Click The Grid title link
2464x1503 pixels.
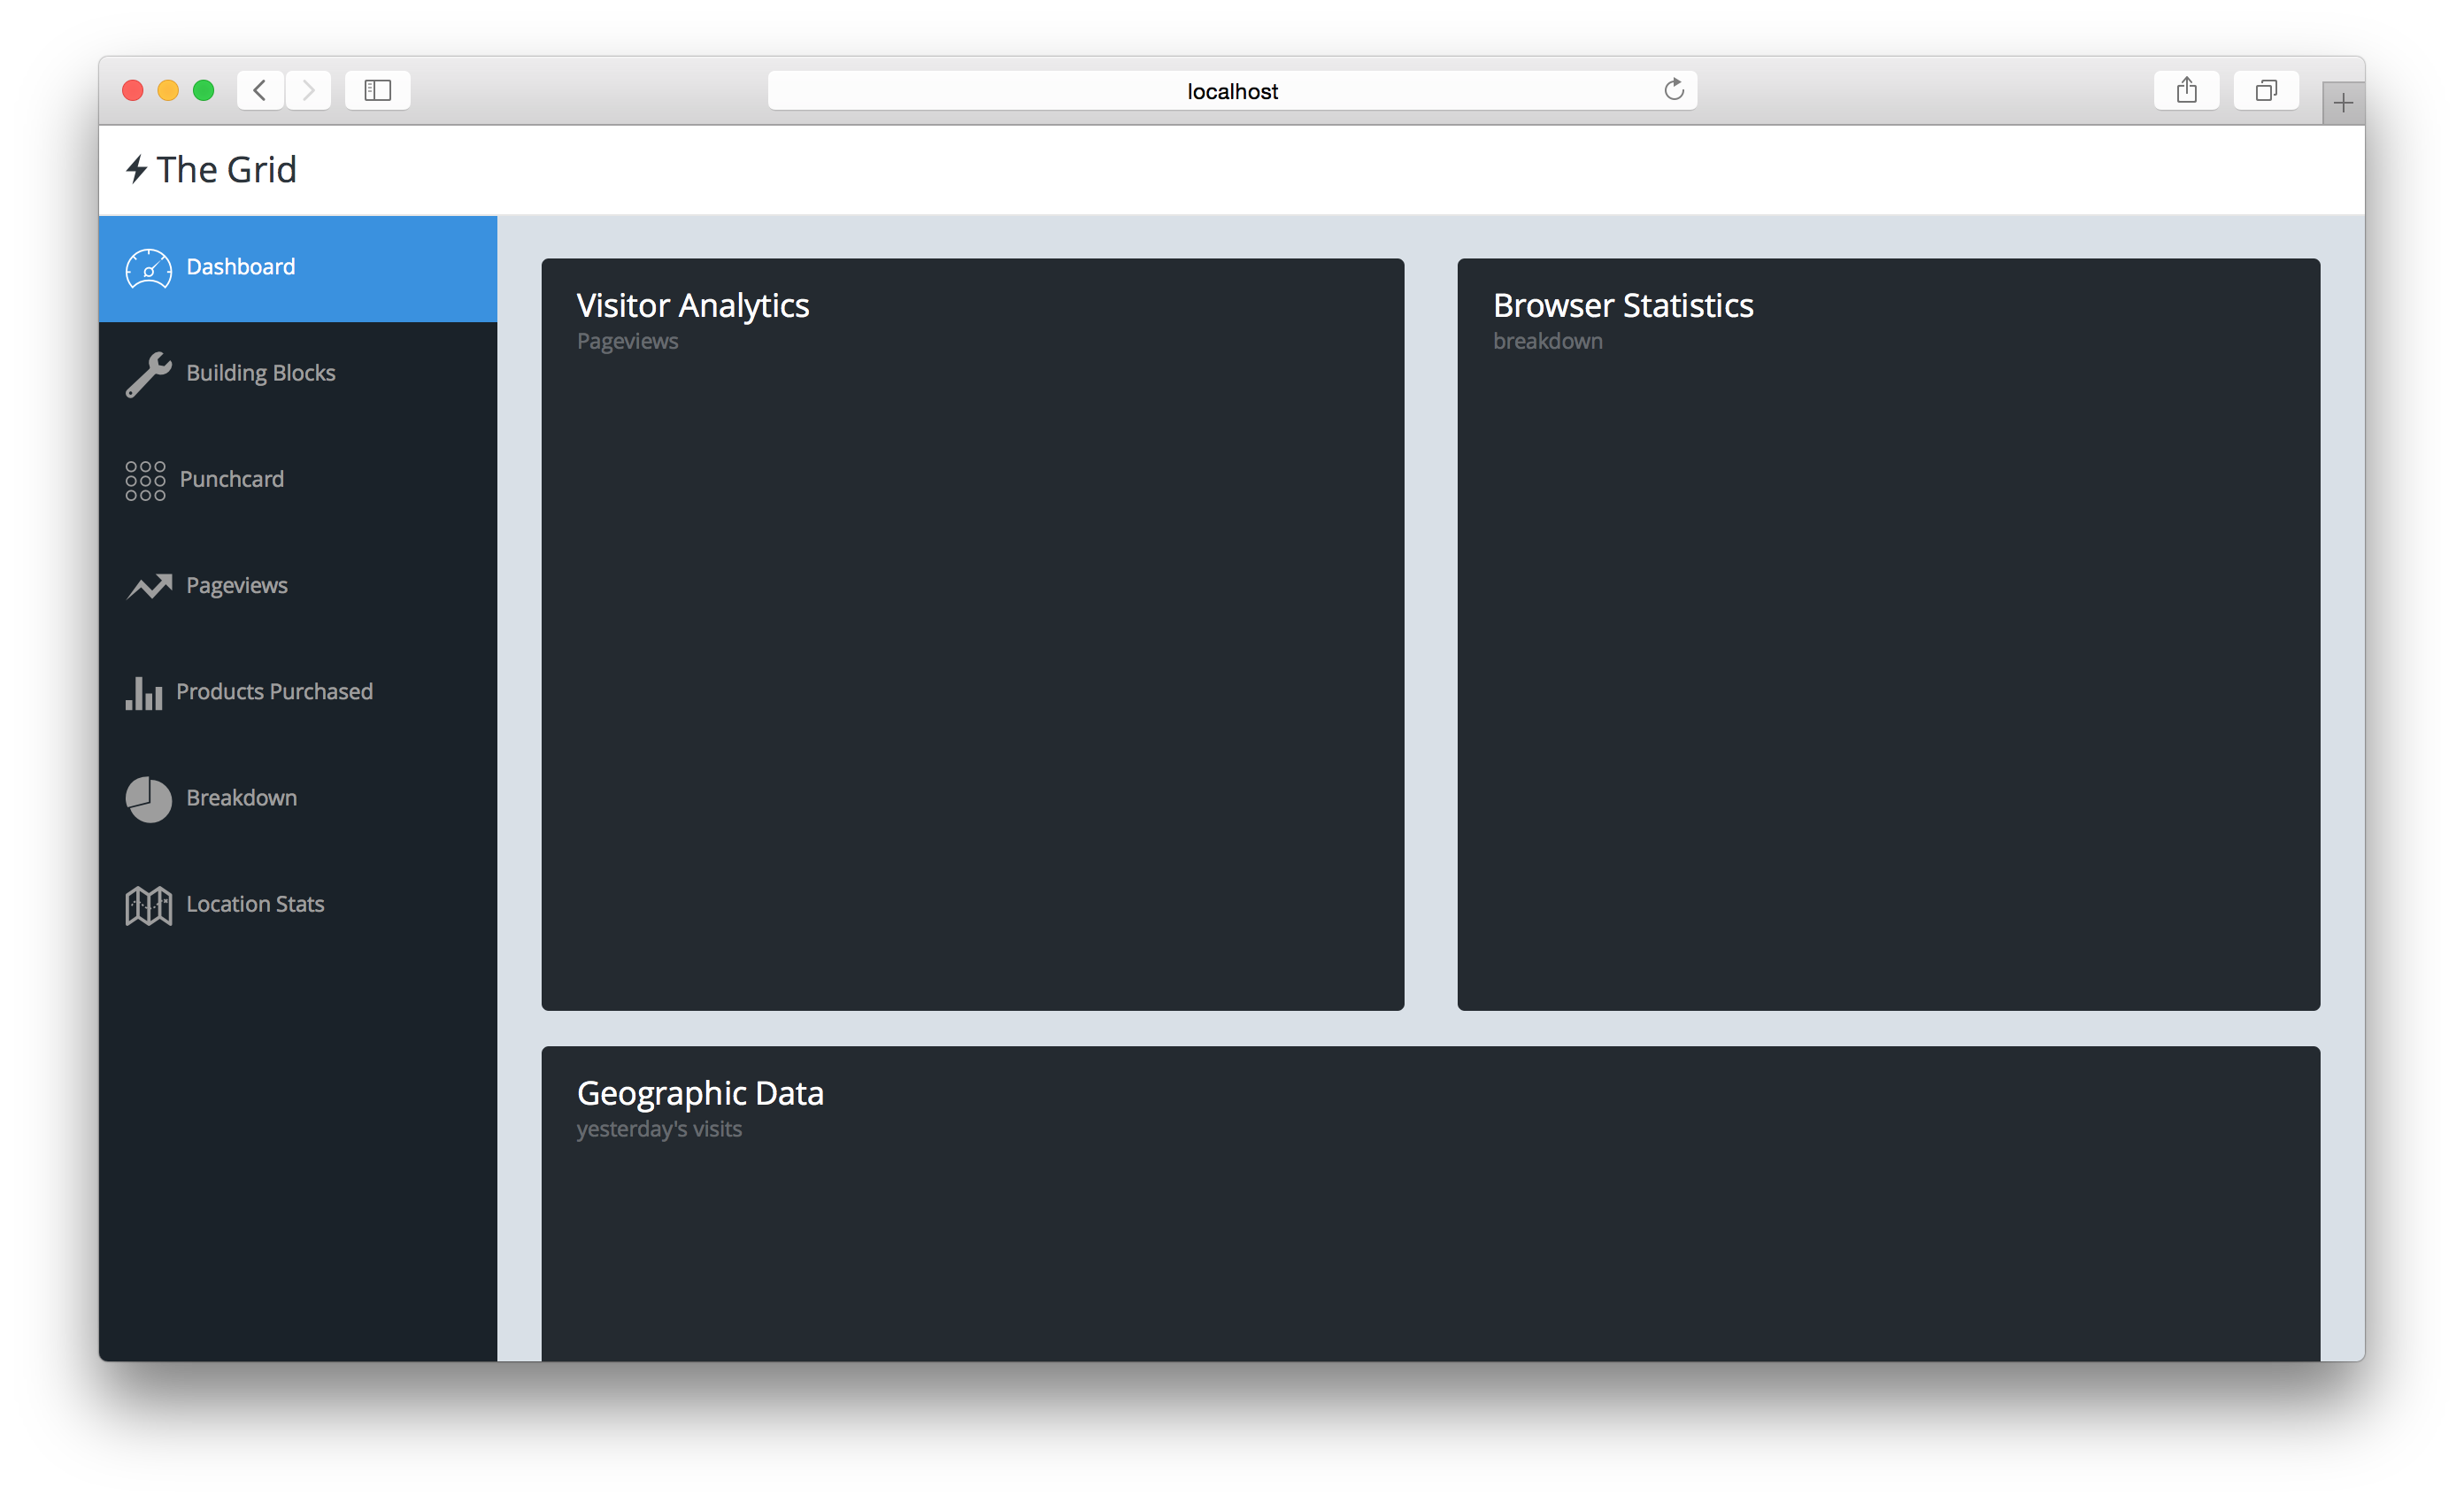[226, 169]
